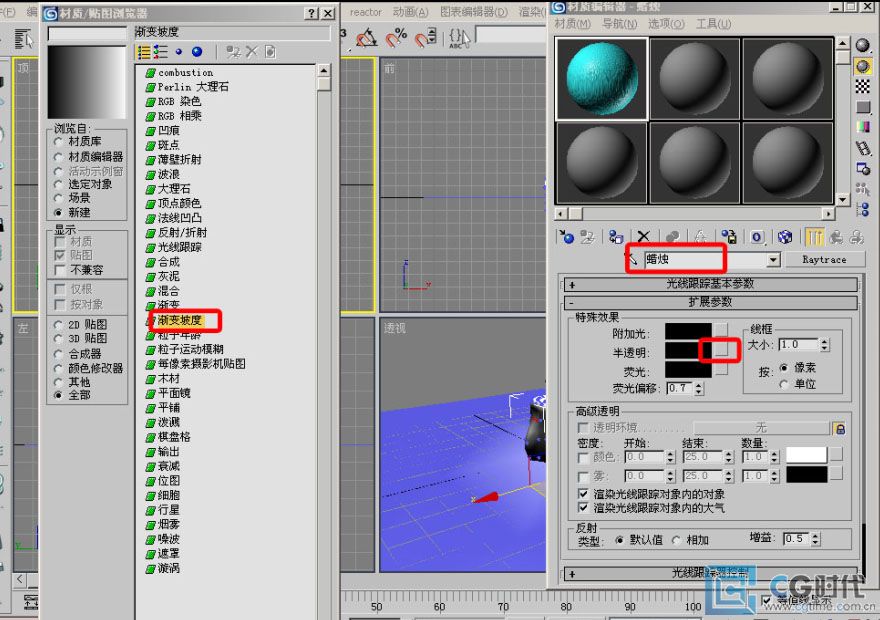Toggle Show Map in Viewport cube icon
Viewport: 880px width, 620px height.
pyautogui.click(x=785, y=237)
